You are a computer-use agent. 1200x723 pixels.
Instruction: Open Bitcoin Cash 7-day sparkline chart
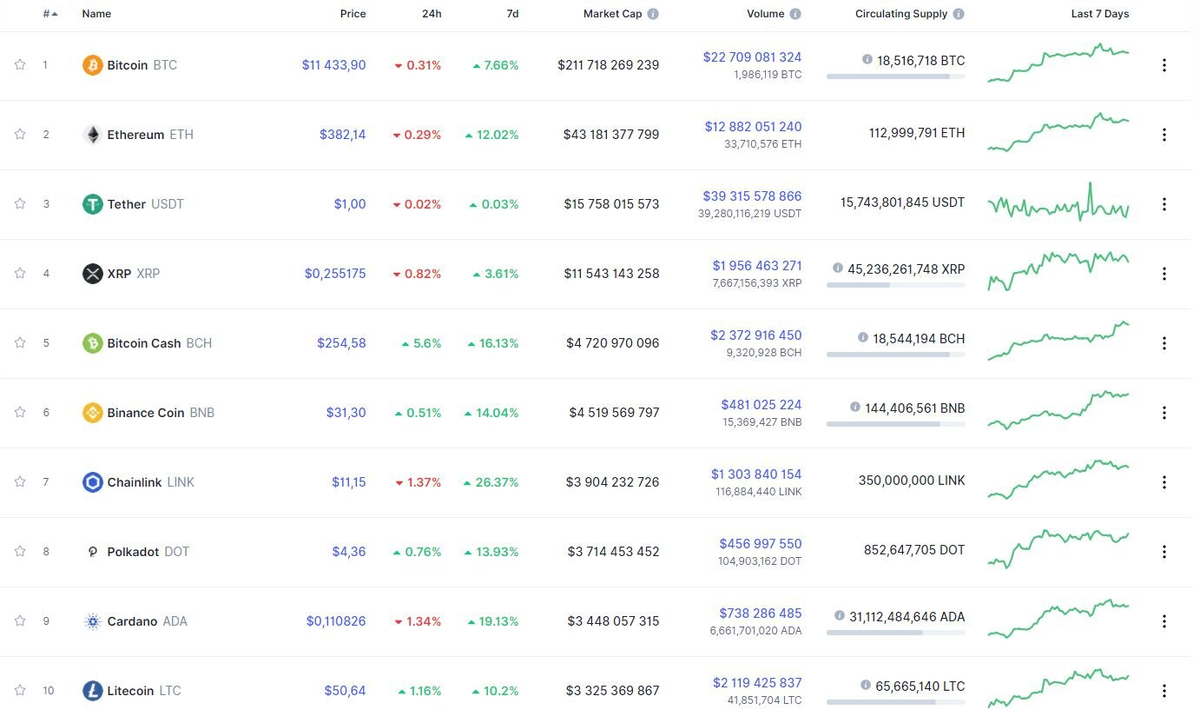[1058, 341]
